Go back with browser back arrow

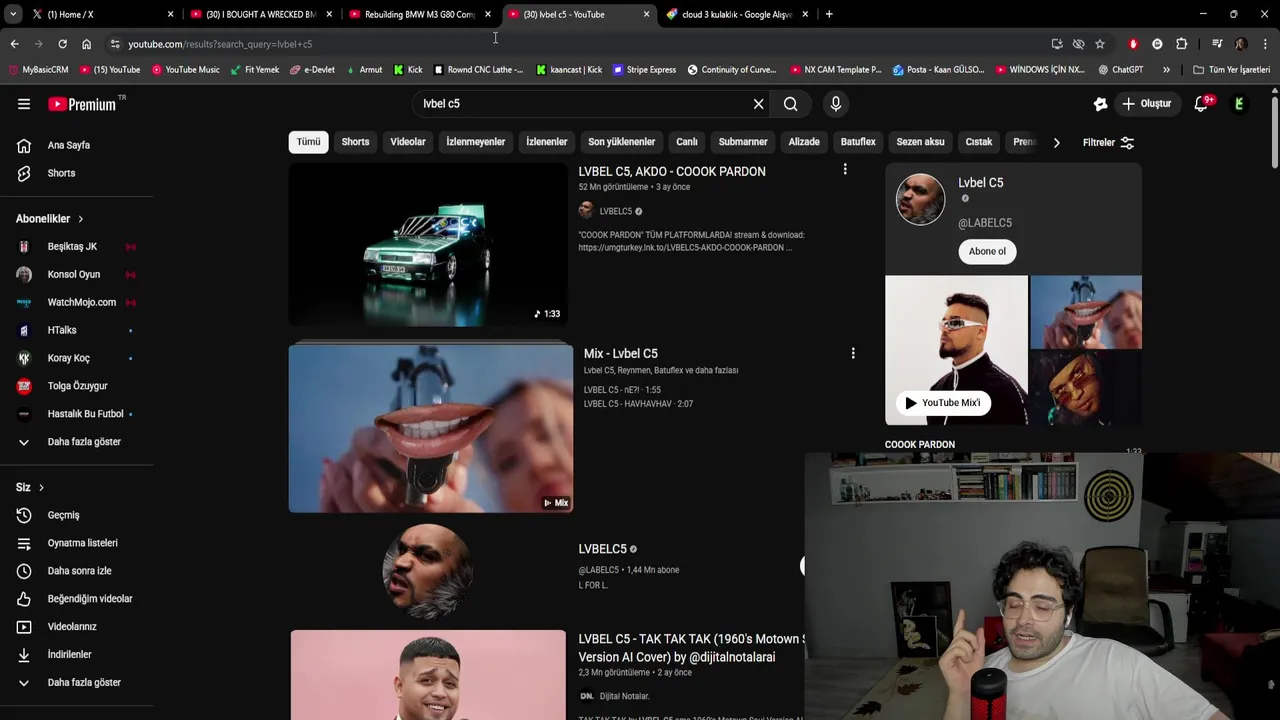click(x=14, y=44)
